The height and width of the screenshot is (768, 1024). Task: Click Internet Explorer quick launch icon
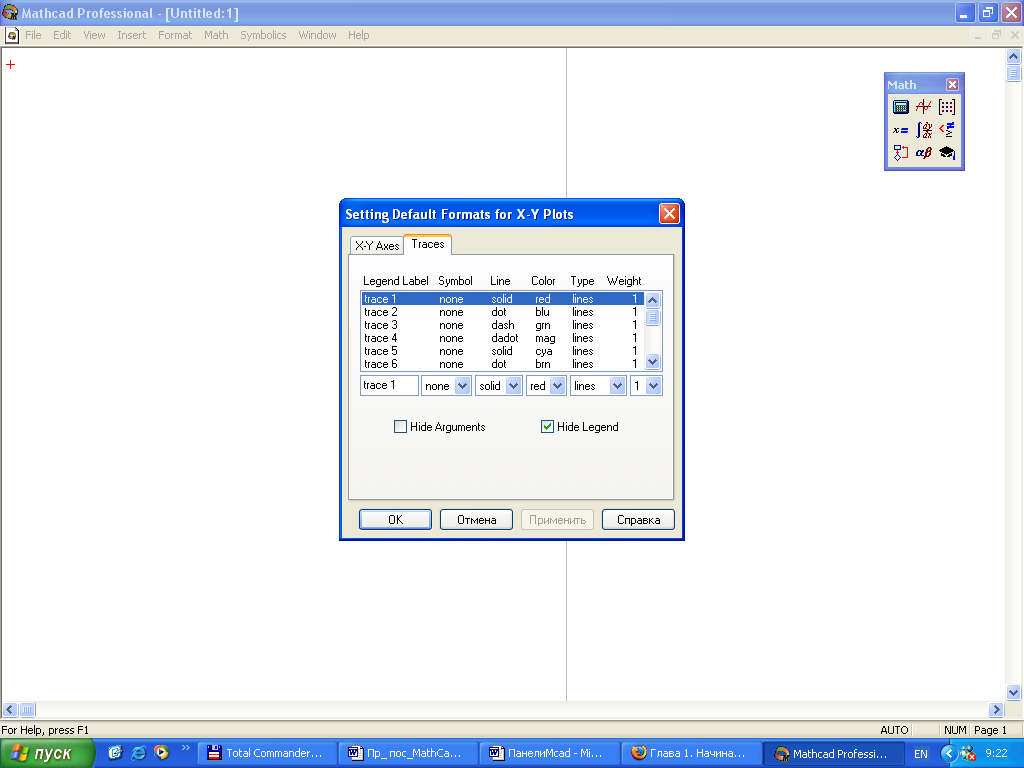(138, 752)
